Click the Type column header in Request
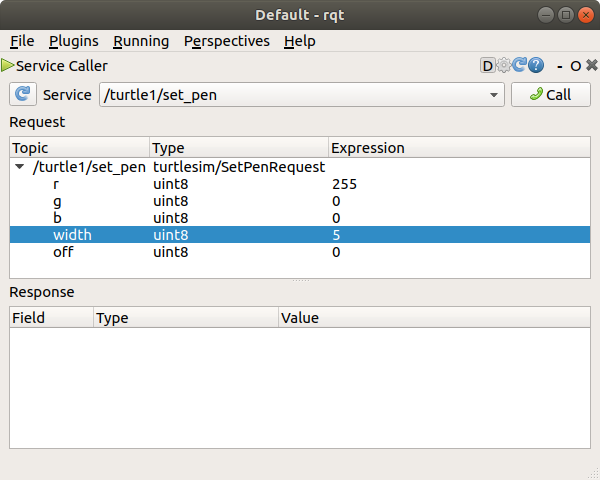This screenshot has width=600, height=480. pyautogui.click(x=239, y=148)
